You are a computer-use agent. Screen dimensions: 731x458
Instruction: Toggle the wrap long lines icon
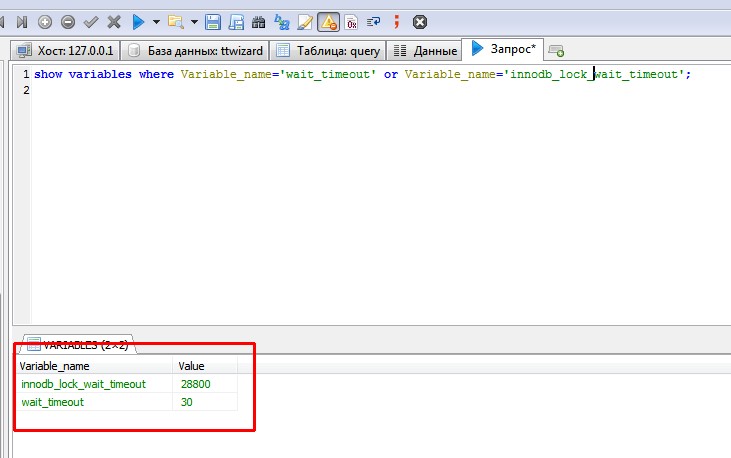[x=374, y=20]
